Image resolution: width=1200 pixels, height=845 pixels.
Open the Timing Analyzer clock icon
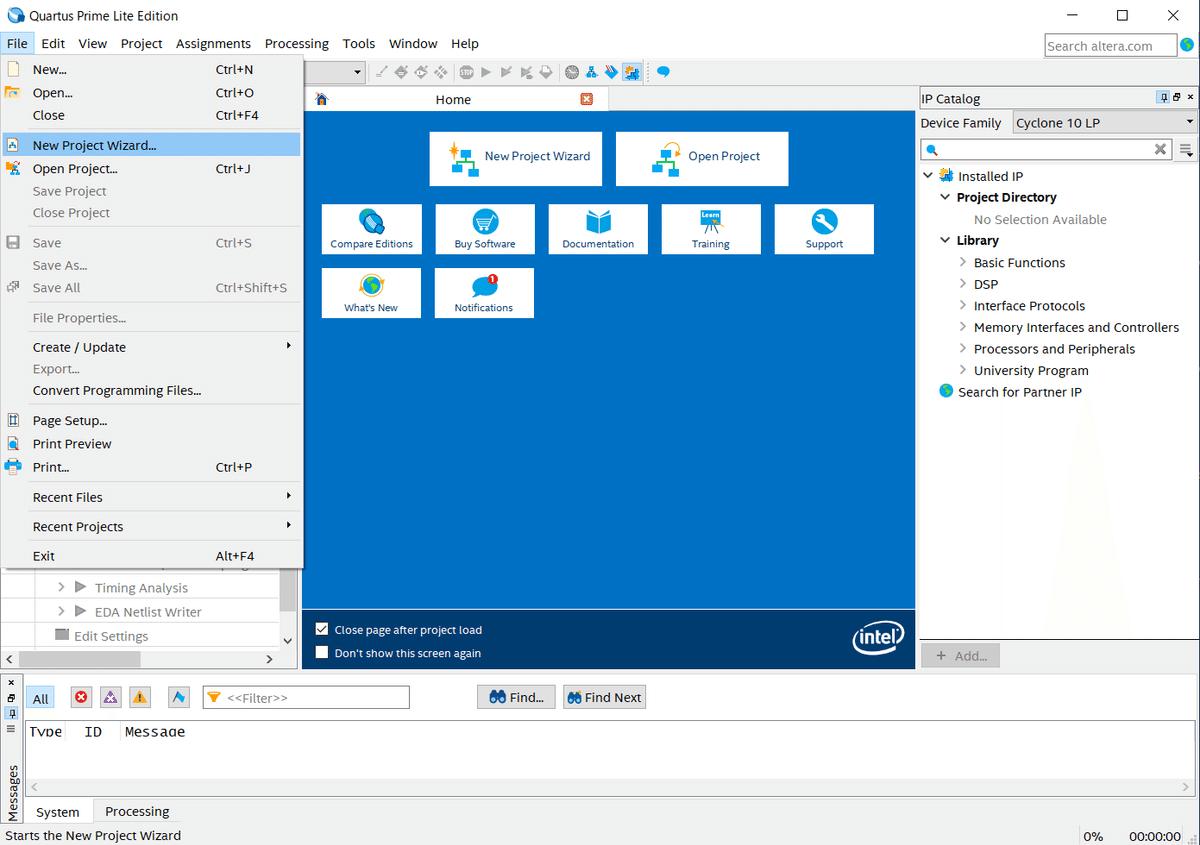pos(572,72)
